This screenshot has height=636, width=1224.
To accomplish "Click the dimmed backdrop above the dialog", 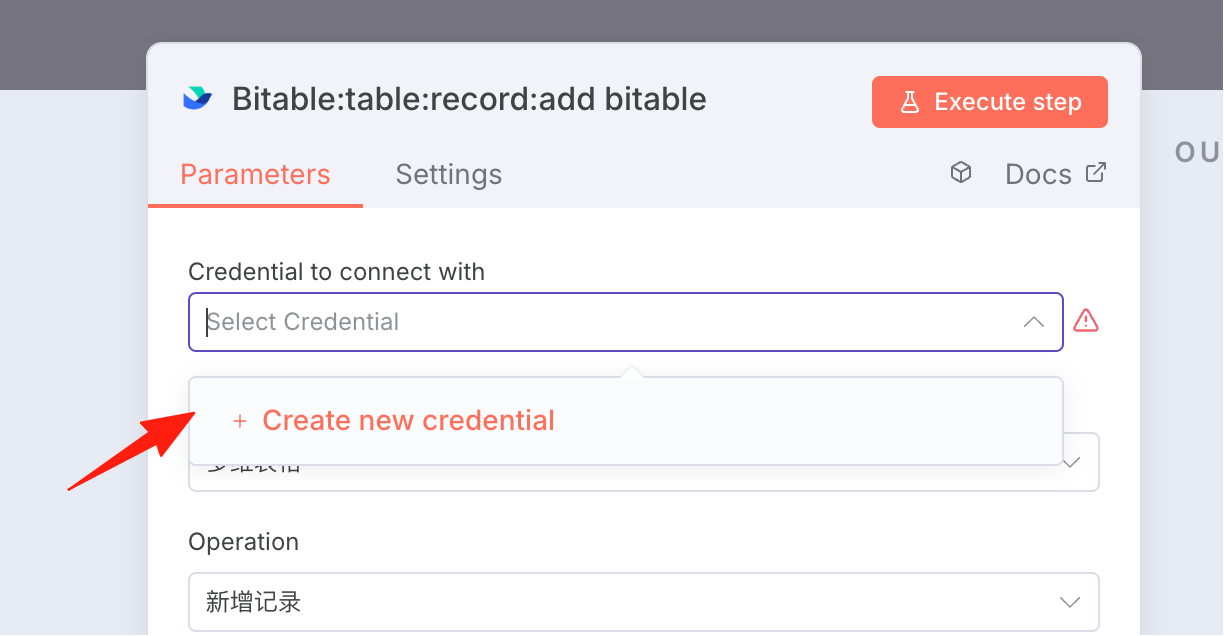I will pyautogui.click(x=612, y=20).
